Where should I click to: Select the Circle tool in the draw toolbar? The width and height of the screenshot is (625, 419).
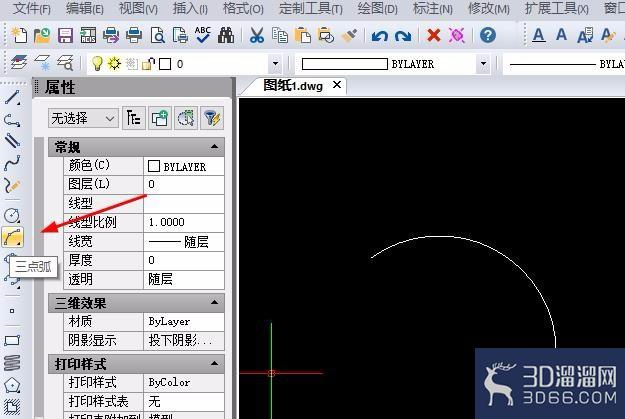click(x=12, y=216)
